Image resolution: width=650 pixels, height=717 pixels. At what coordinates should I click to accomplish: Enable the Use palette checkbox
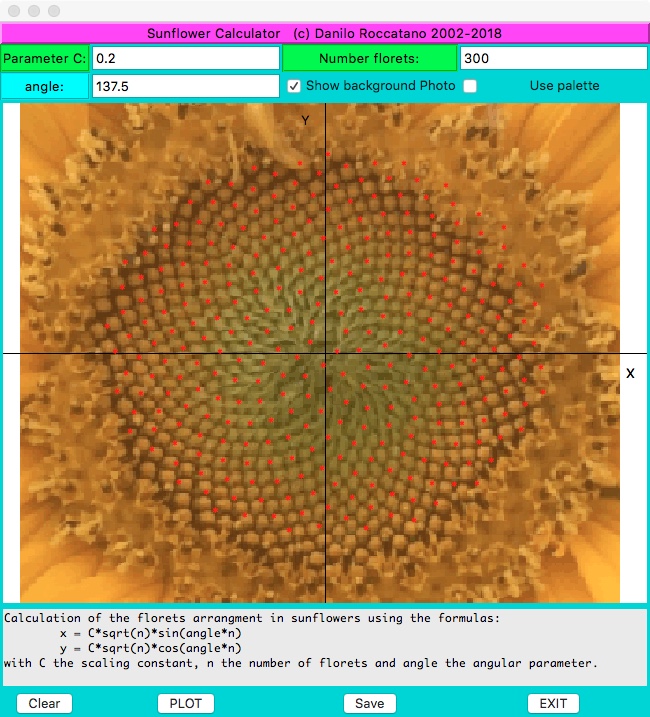click(x=470, y=86)
